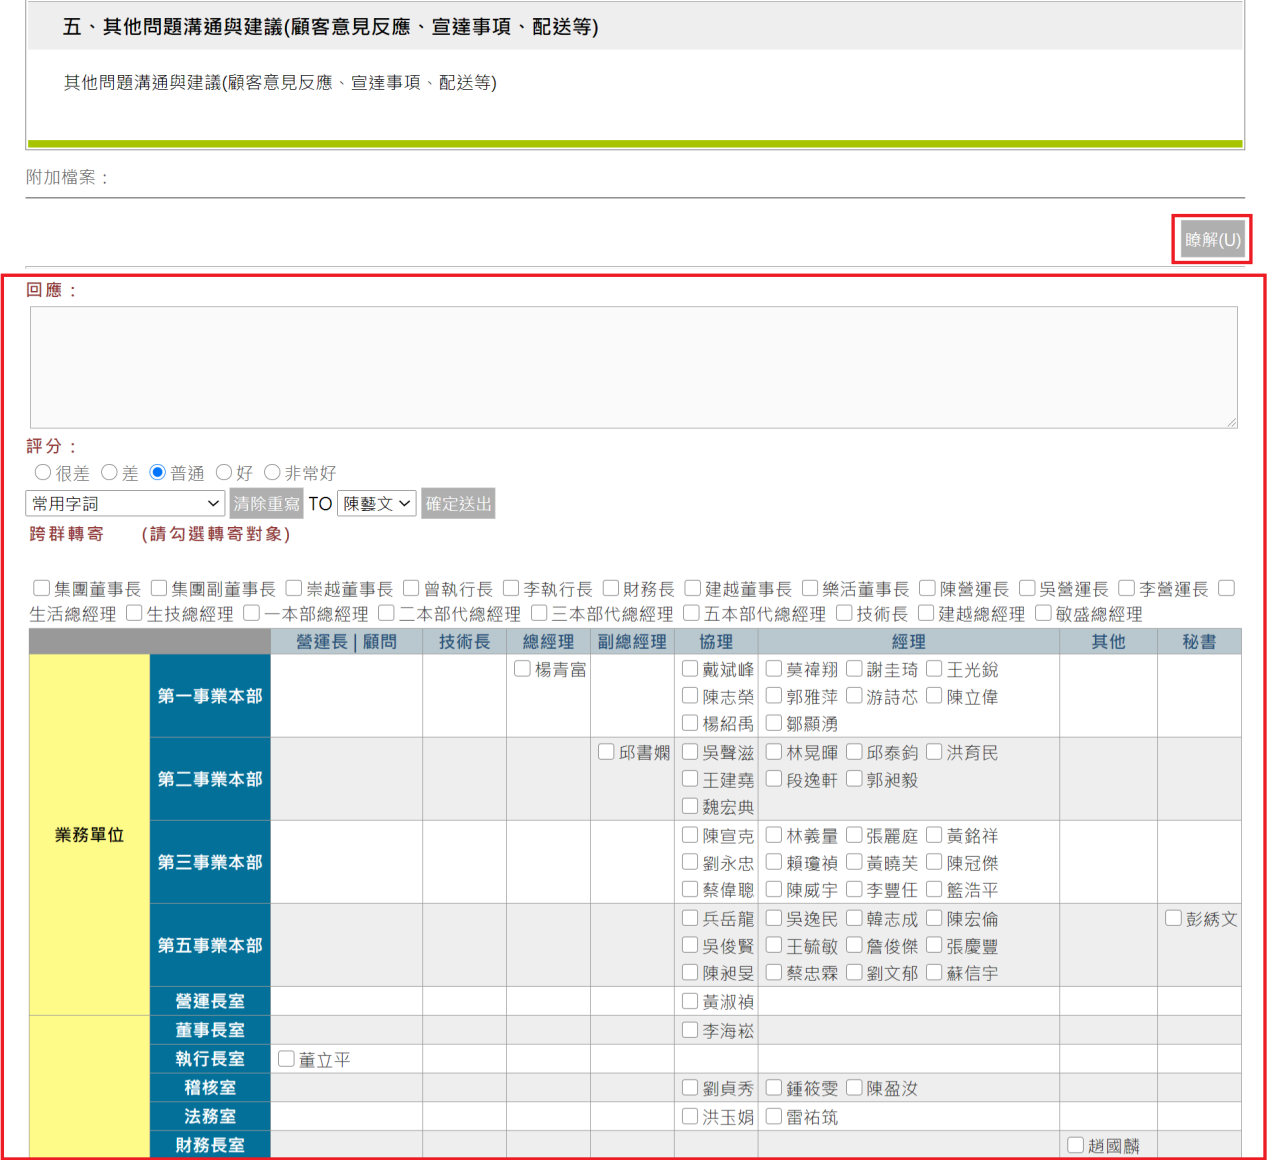This screenshot has width=1268, height=1160.
Task: Select the 彭綉文 secretary checkbox
Action: 1173,918
